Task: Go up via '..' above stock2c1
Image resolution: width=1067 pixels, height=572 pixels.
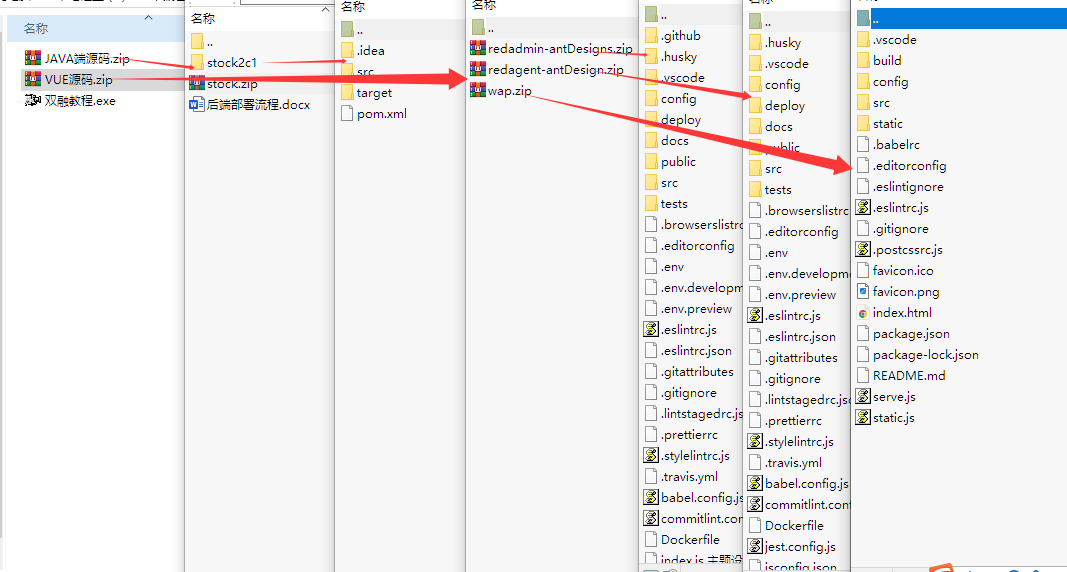Action: [202, 41]
